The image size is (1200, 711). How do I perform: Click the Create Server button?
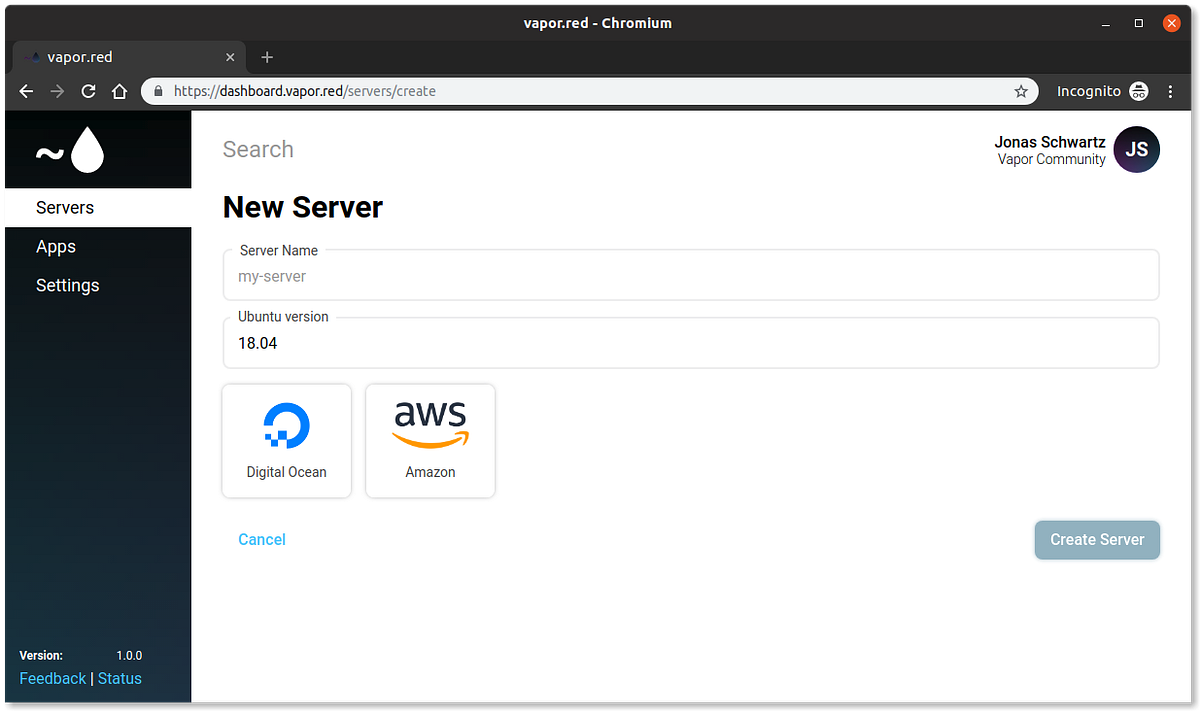(1097, 540)
